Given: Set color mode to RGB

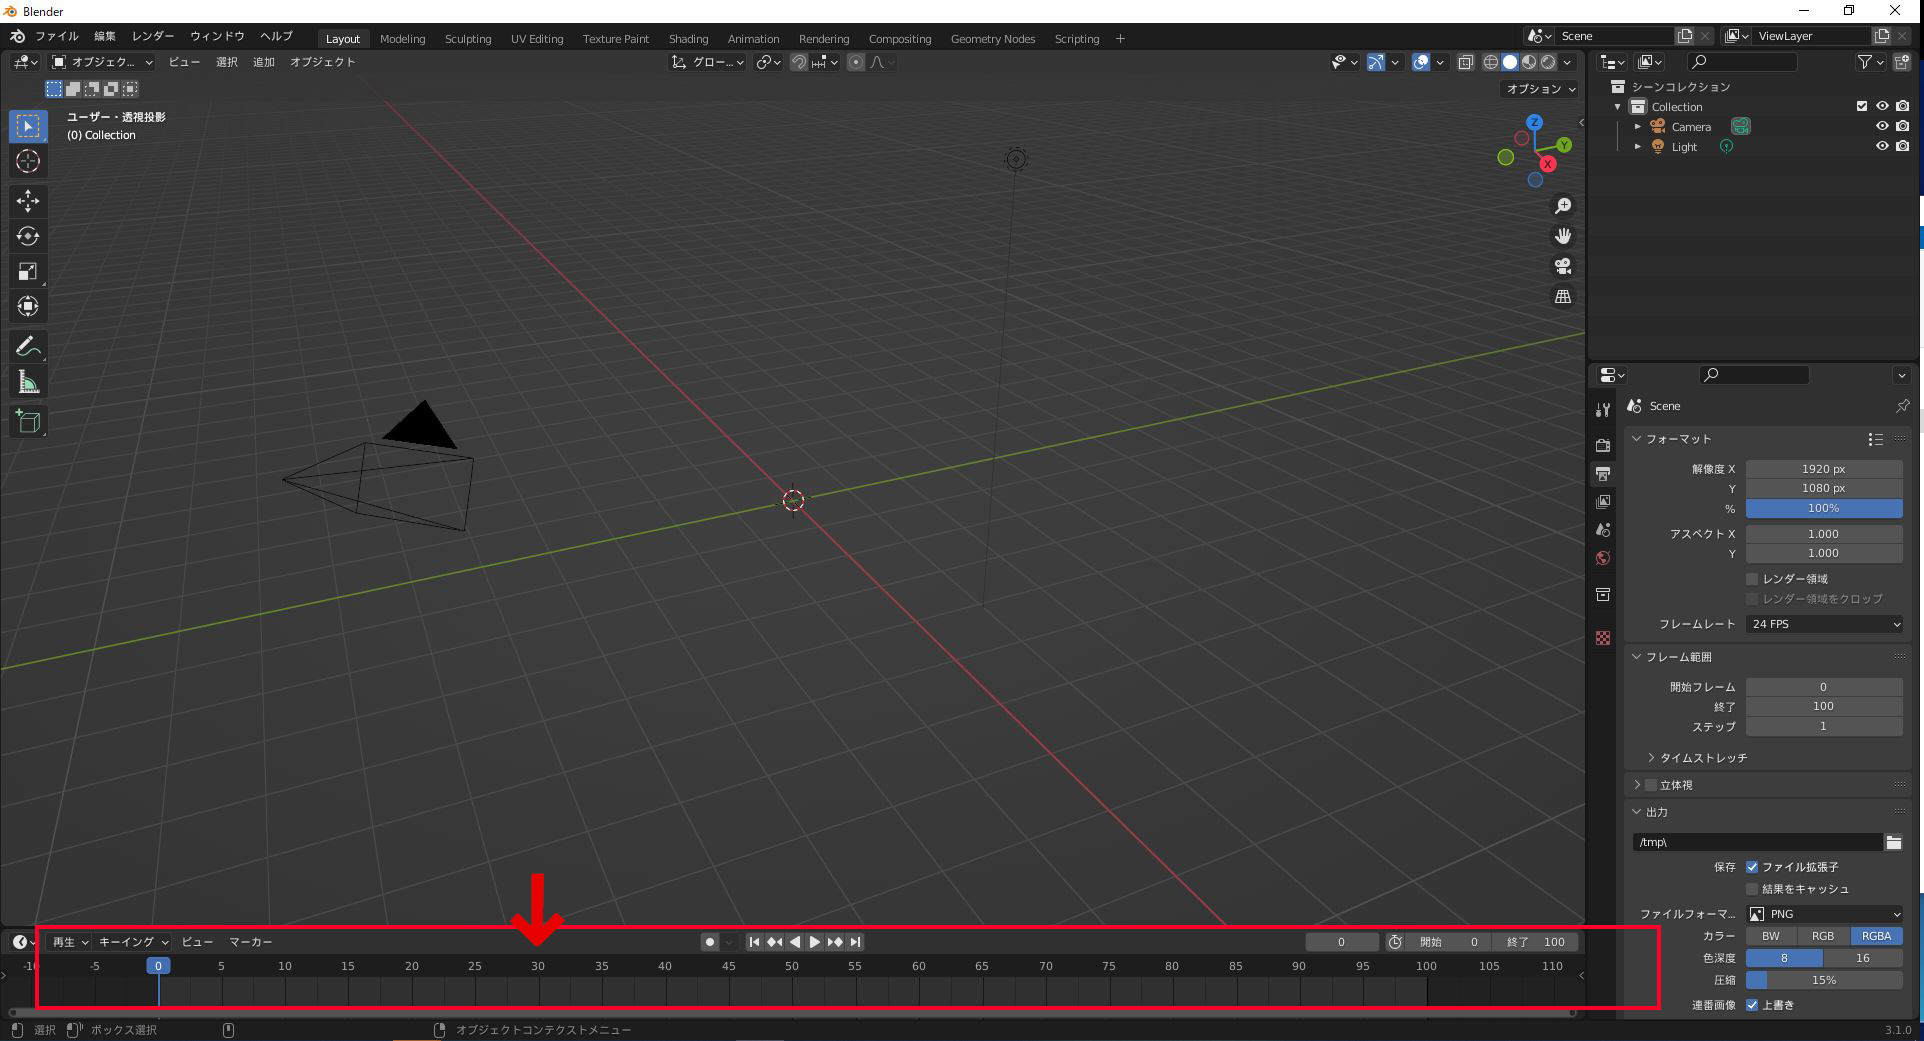Looking at the screenshot, I should [1823, 936].
